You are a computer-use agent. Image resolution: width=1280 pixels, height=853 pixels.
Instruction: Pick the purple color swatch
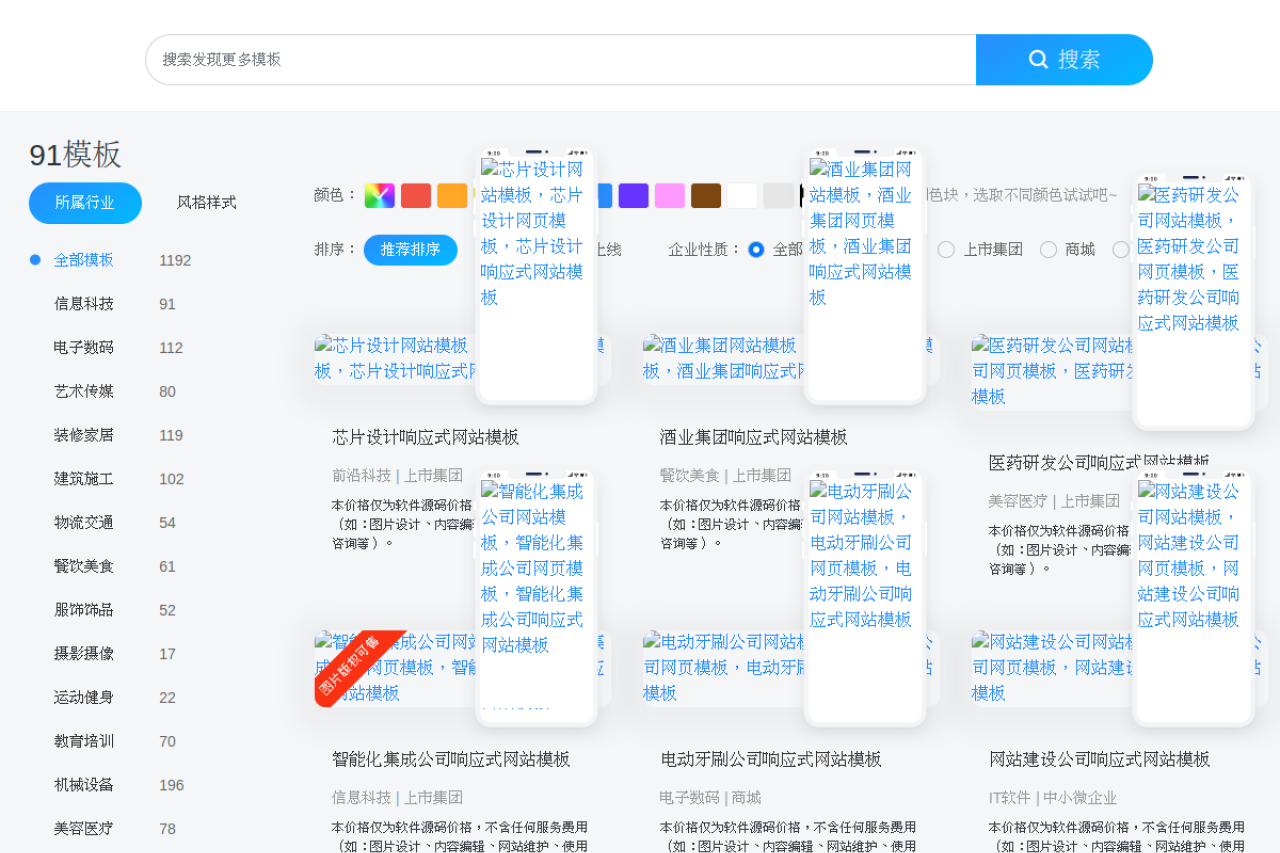click(x=634, y=196)
